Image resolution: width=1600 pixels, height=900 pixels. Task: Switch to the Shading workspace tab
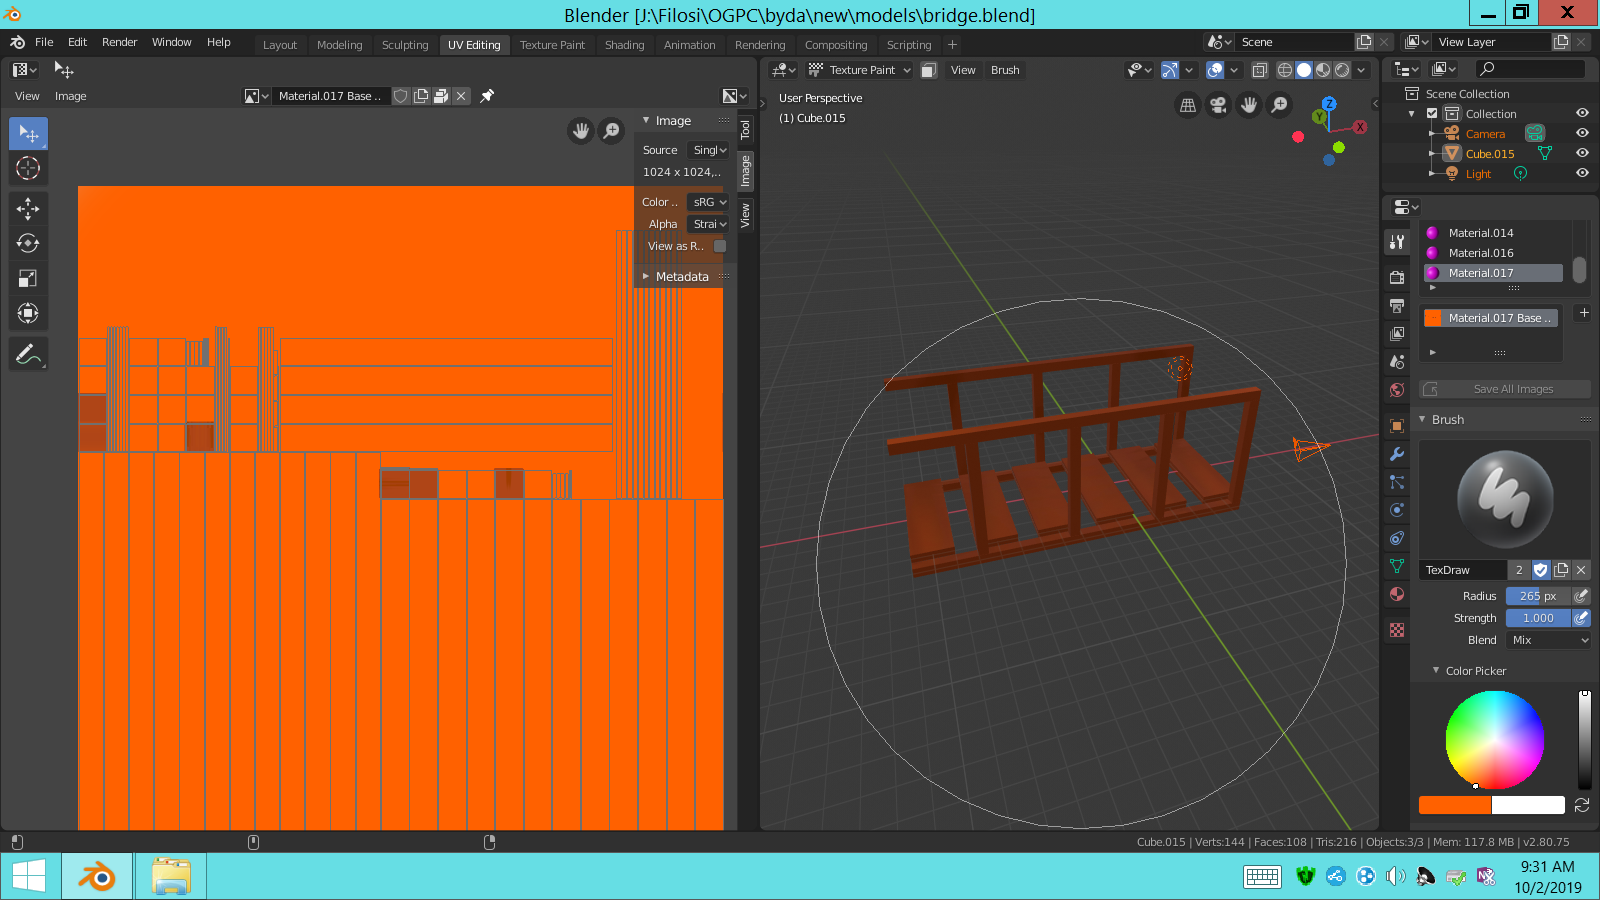(x=624, y=45)
